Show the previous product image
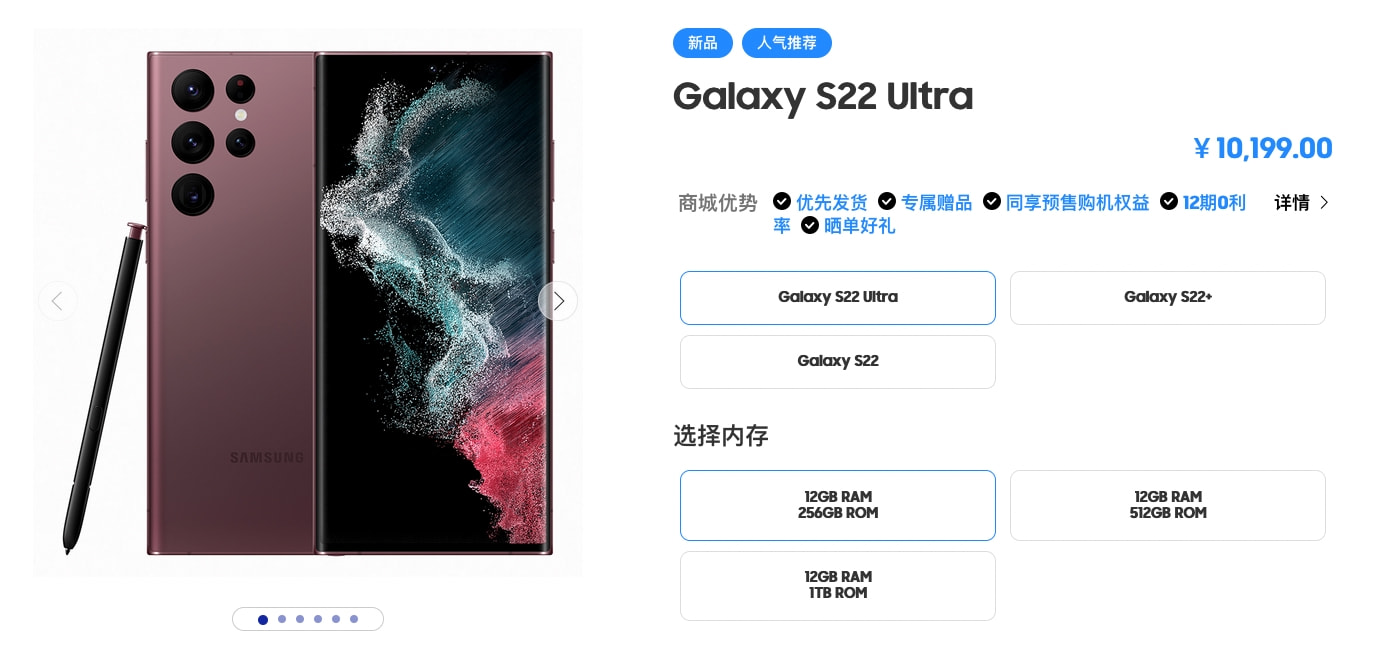 (57, 301)
